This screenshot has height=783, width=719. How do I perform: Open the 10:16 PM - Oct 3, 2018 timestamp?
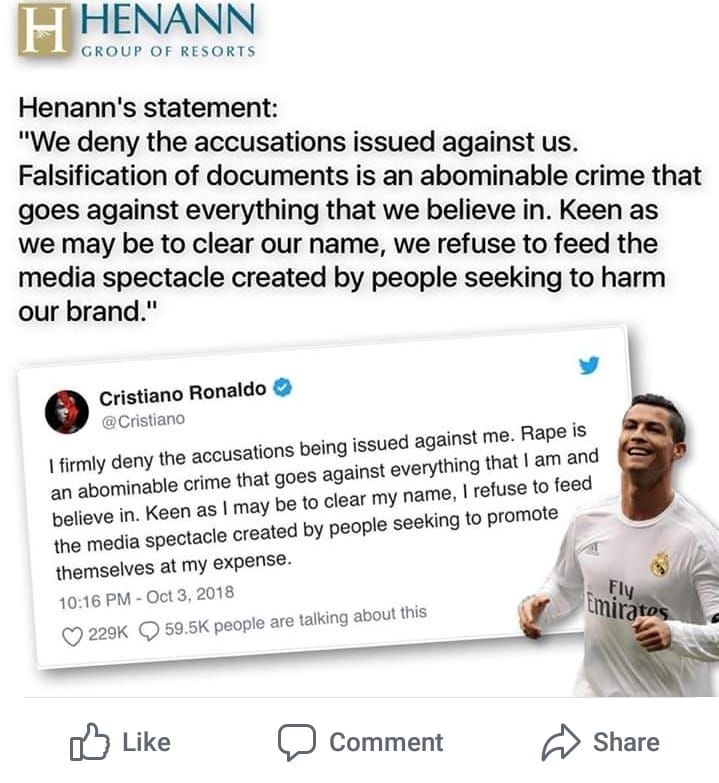pyautogui.click(x=146, y=597)
